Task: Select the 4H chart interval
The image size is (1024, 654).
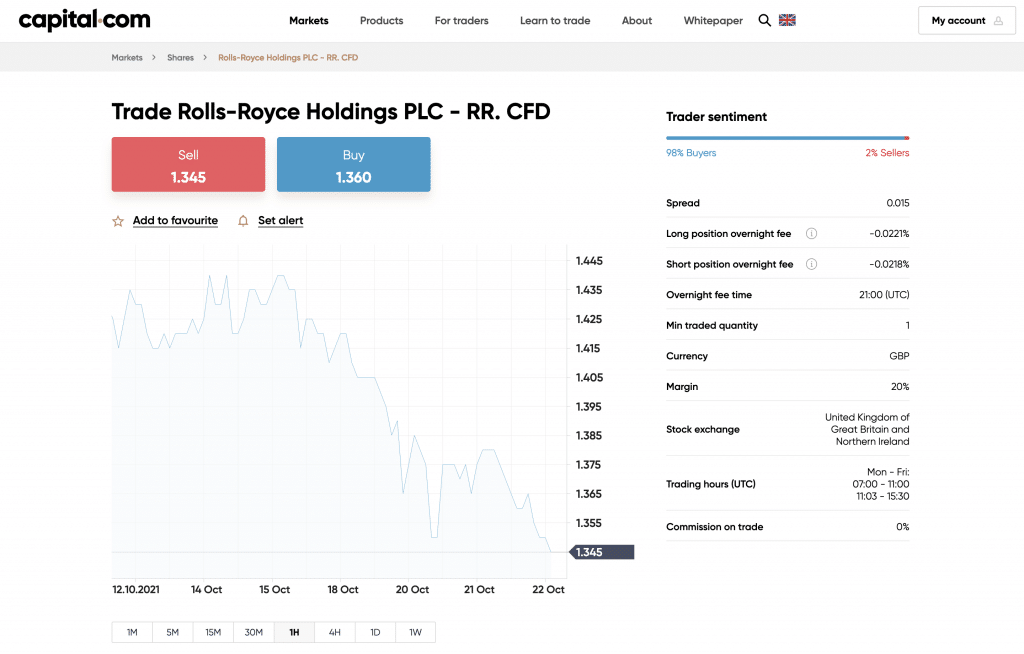Action: click(334, 632)
